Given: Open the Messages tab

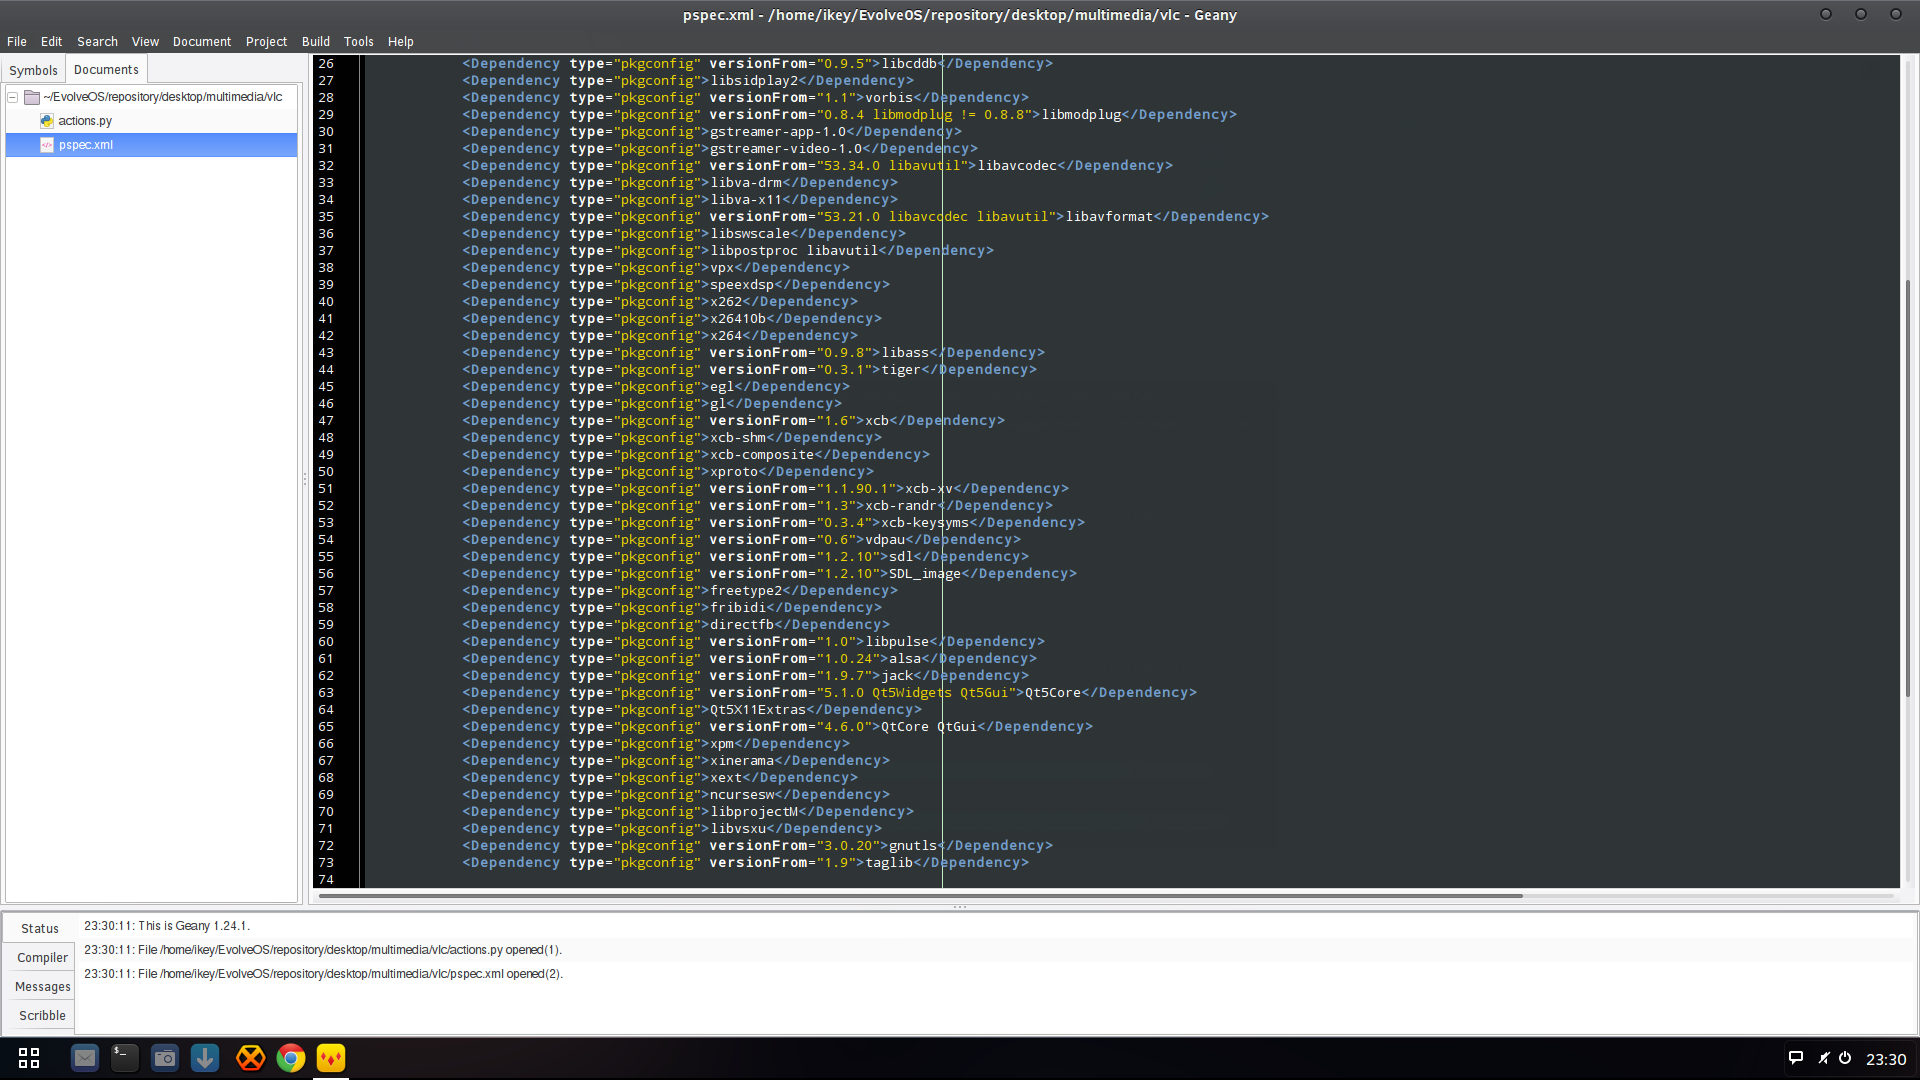Looking at the screenshot, I should click(x=42, y=987).
